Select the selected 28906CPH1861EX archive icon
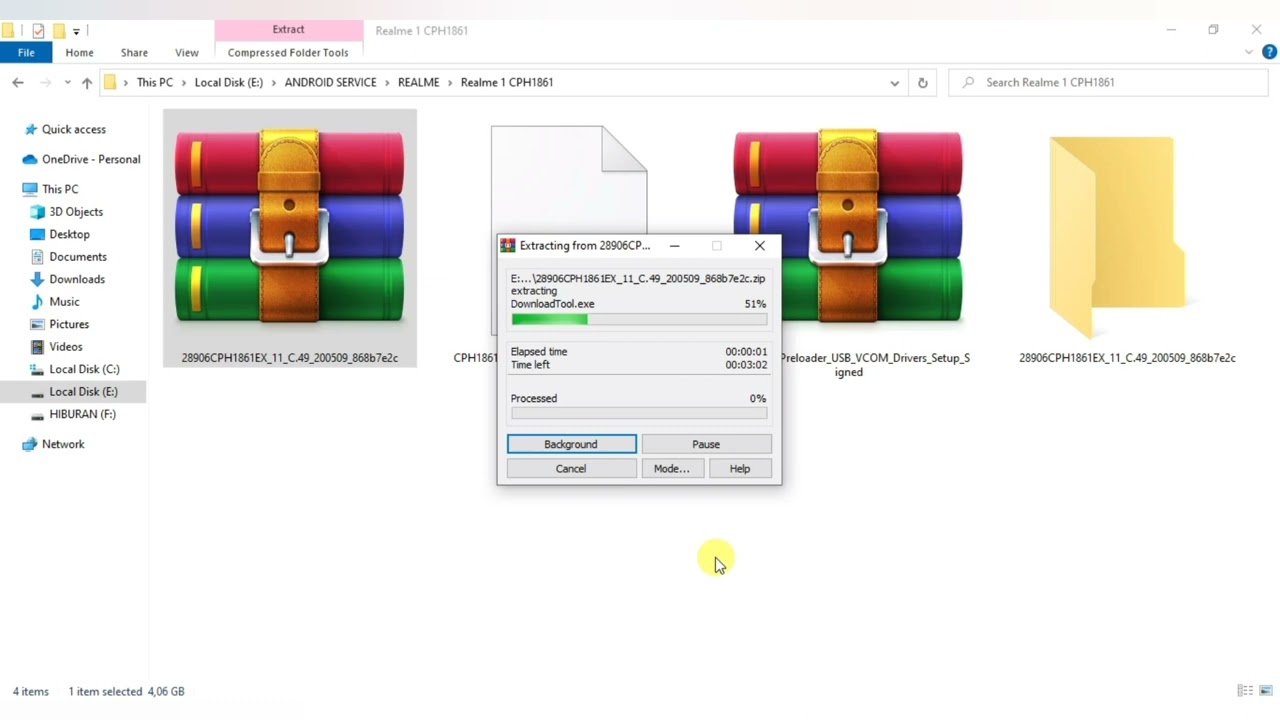The image size is (1280, 720). point(290,227)
